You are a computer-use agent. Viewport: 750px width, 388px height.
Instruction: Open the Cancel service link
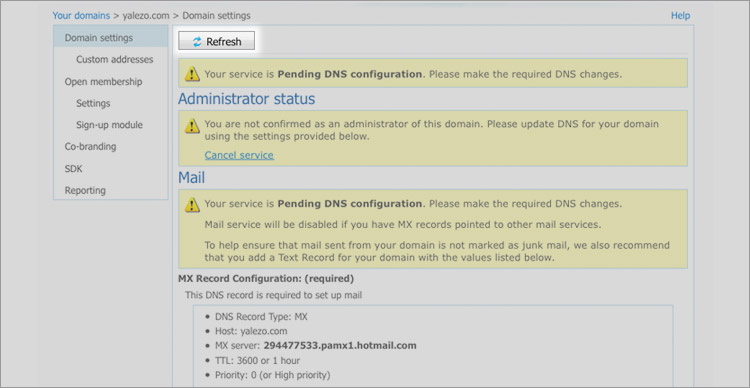239,155
